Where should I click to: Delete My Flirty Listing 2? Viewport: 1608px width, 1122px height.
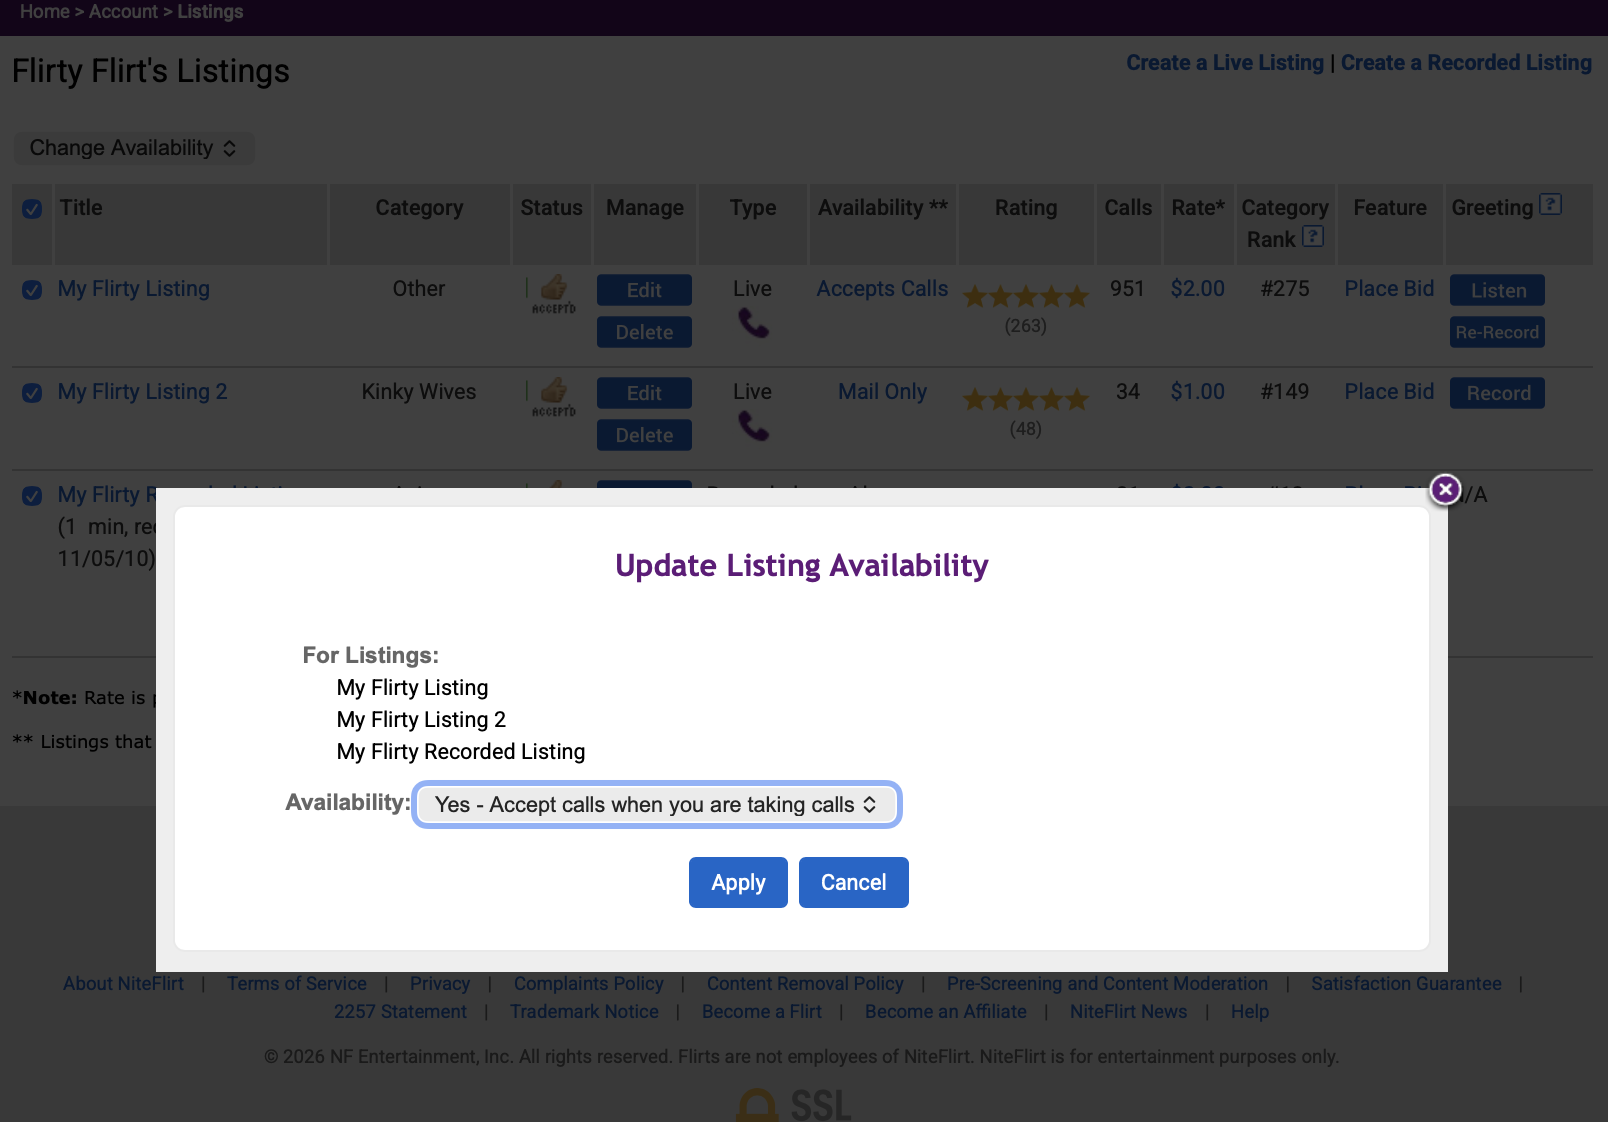644,435
